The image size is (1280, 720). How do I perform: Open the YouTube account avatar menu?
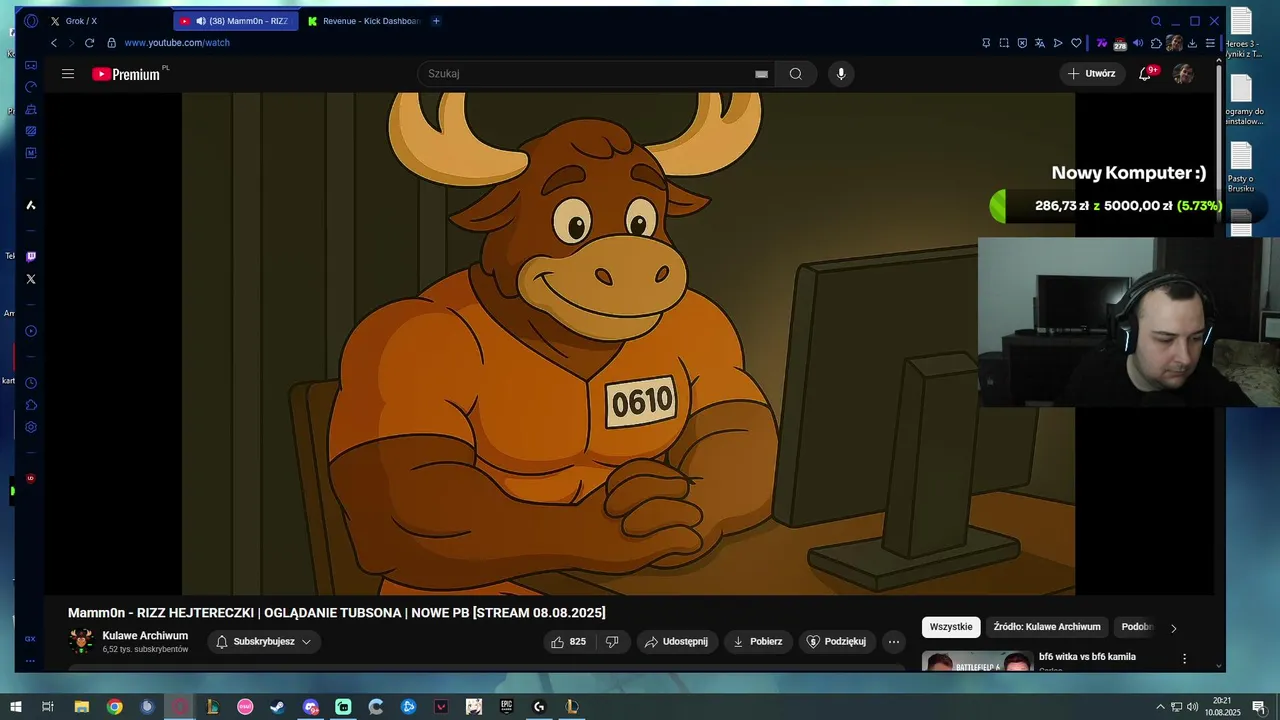pyautogui.click(x=1183, y=74)
